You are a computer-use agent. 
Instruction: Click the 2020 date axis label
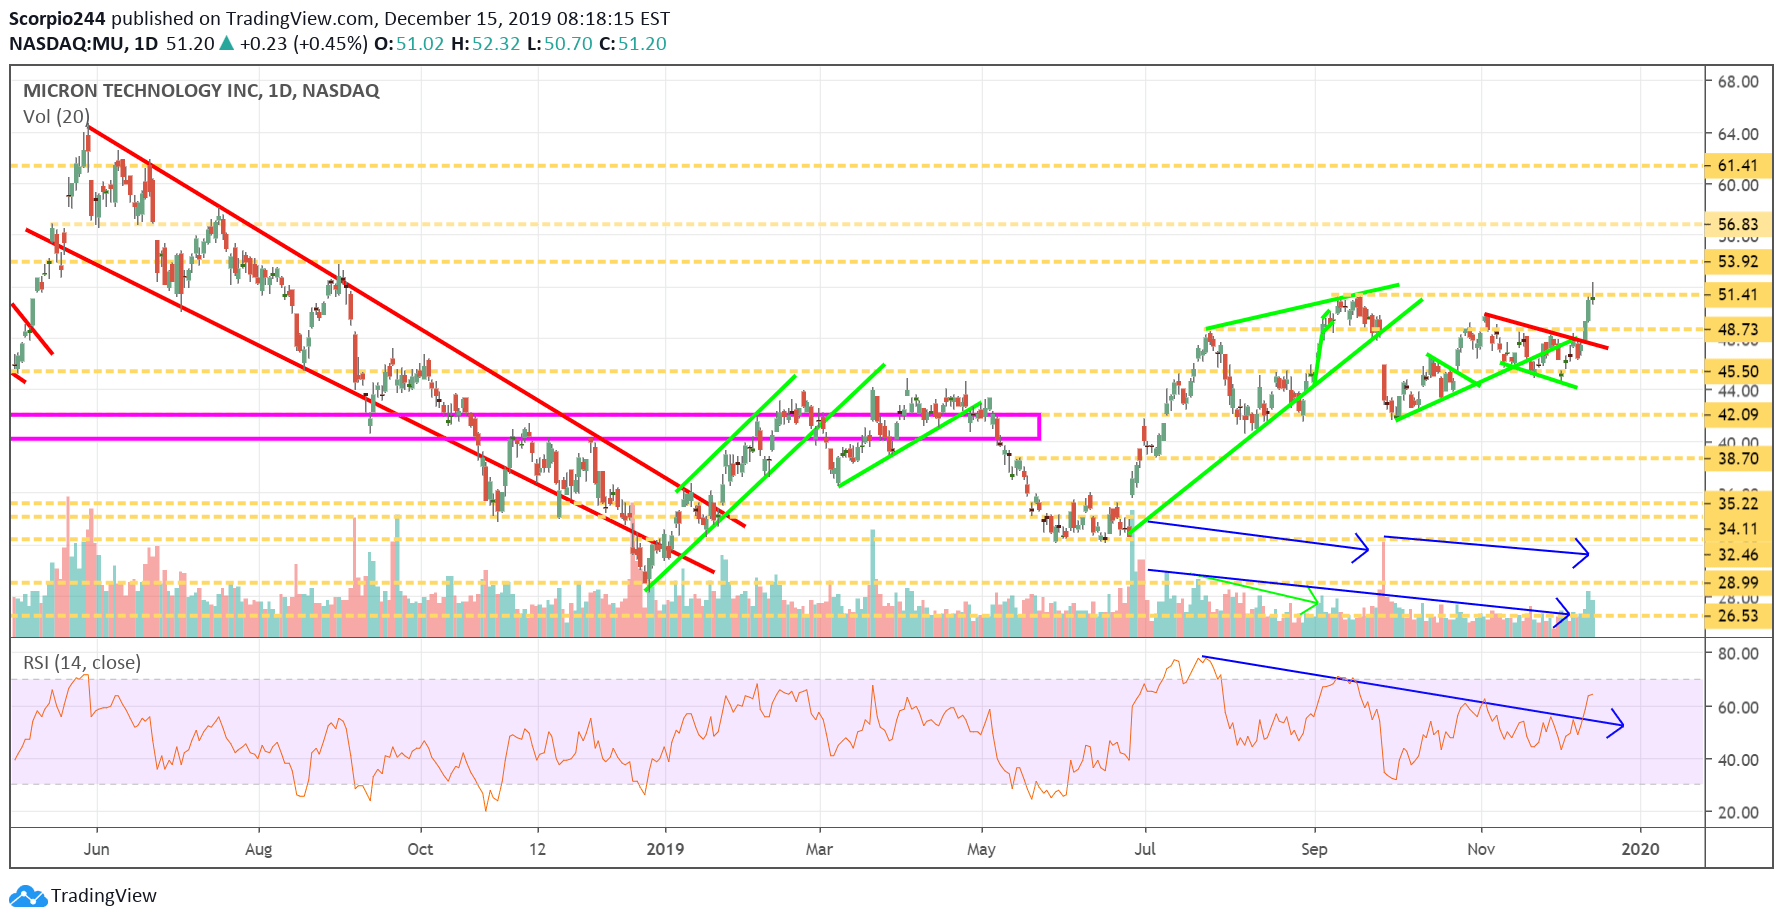[1640, 849]
